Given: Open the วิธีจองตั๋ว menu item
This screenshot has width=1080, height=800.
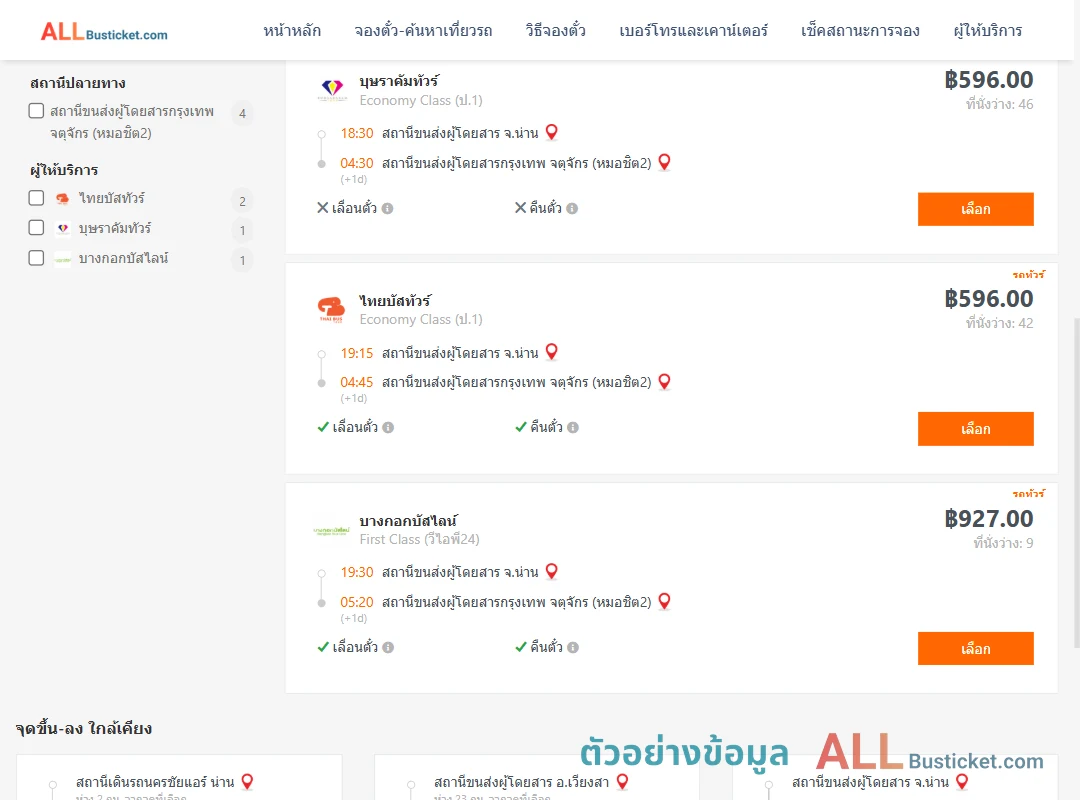Looking at the screenshot, I should point(555,31).
